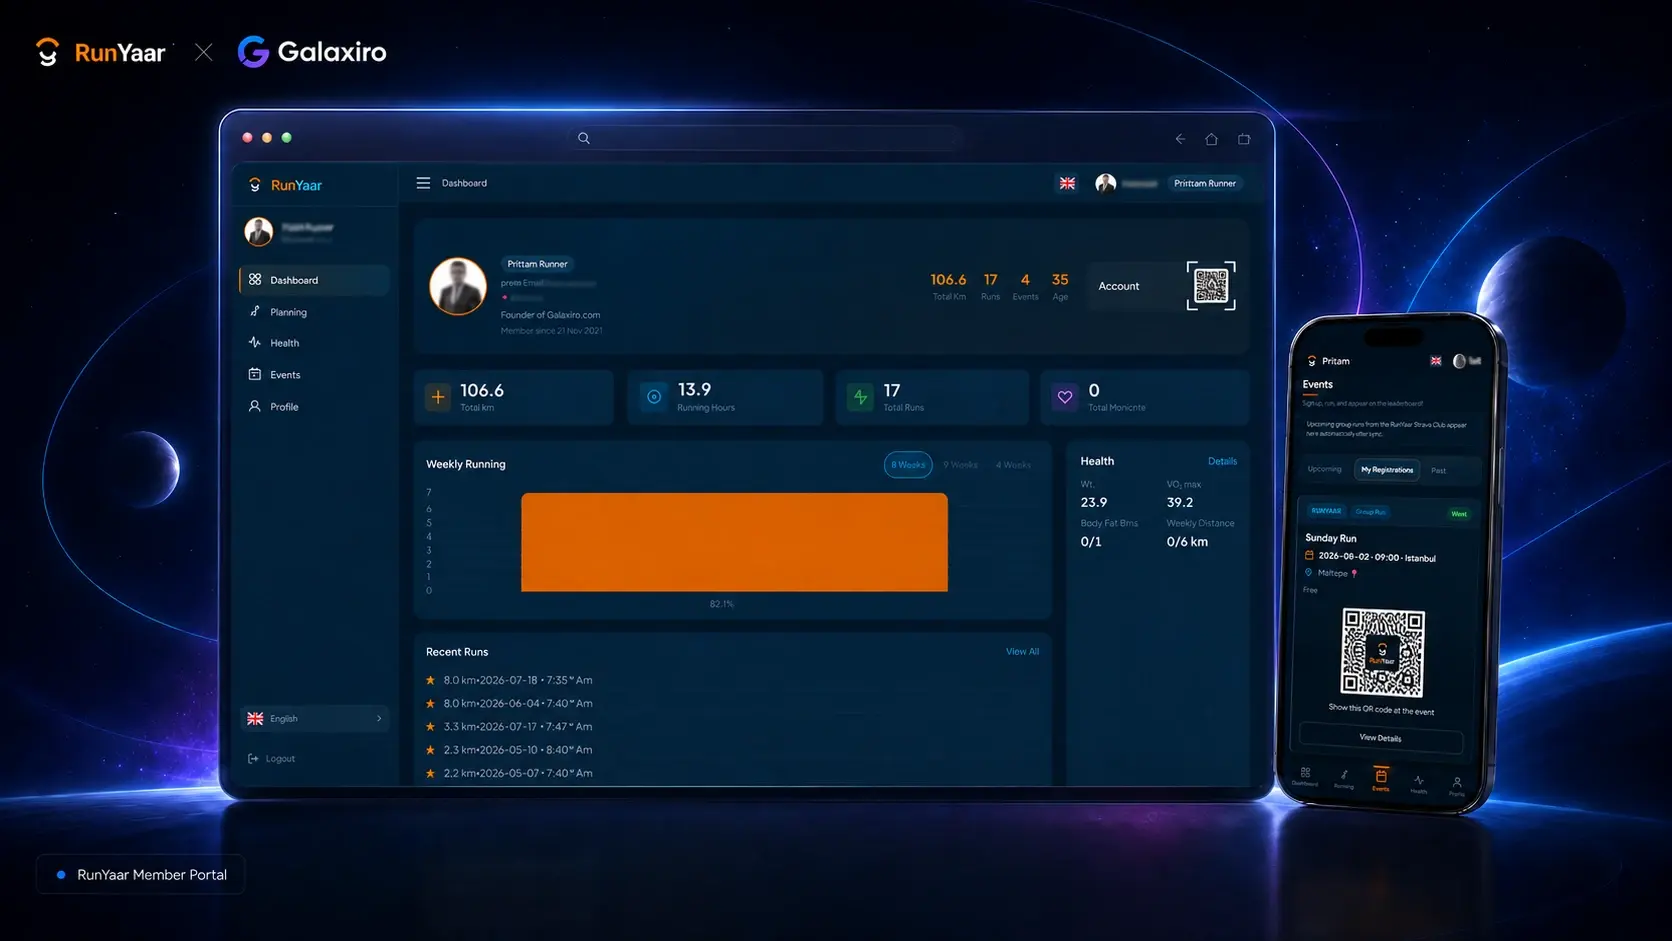Click the search magnifier icon in browser bar

point(584,139)
